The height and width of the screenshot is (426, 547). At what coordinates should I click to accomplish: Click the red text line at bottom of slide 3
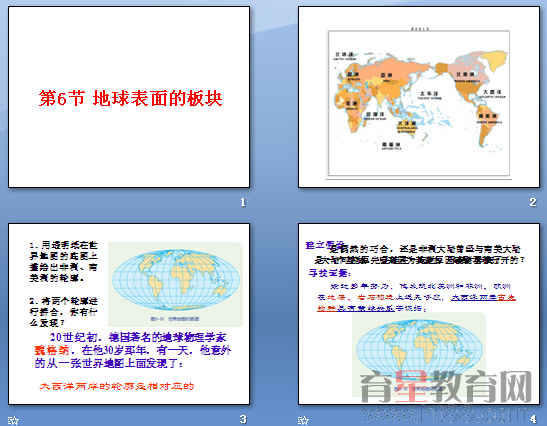tap(117, 387)
